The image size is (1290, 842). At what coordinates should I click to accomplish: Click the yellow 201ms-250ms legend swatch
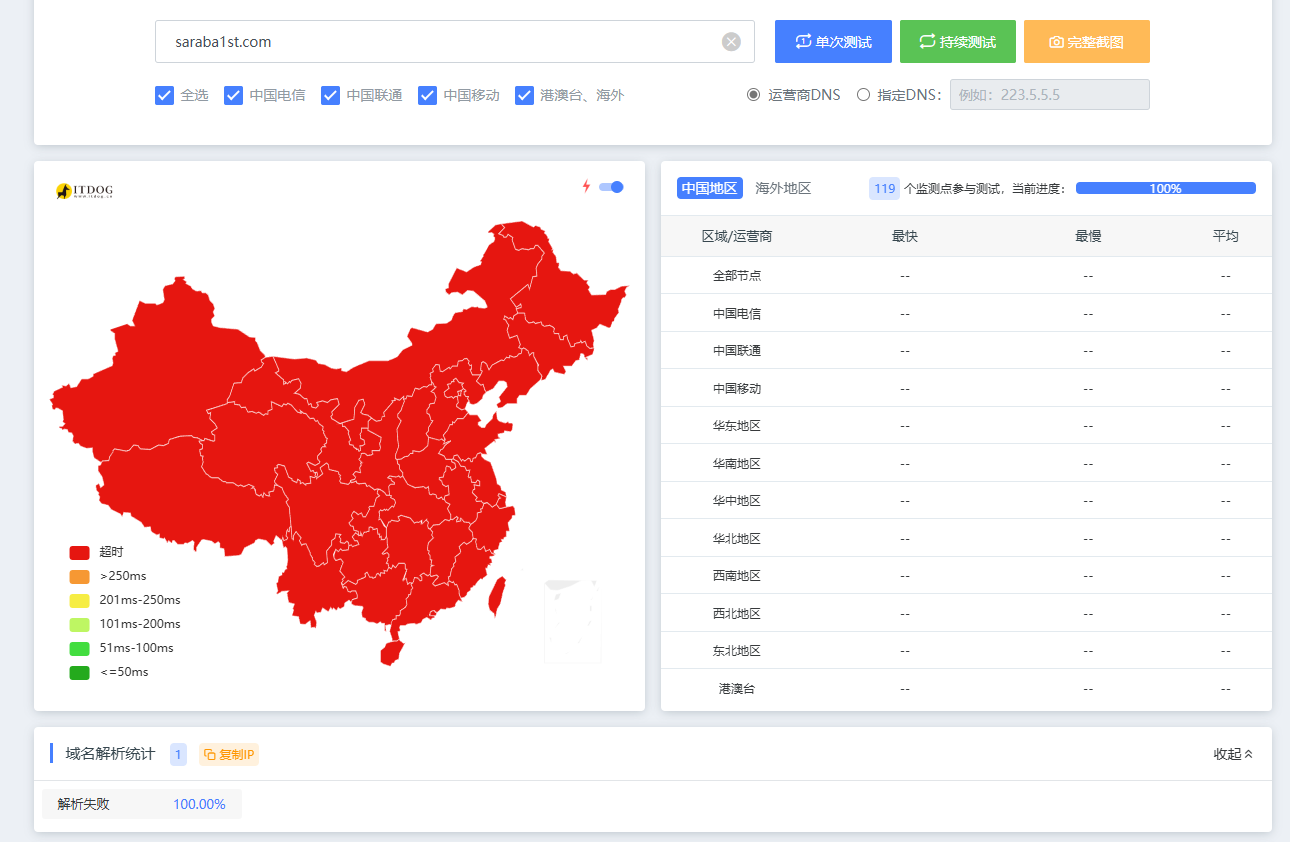pos(79,600)
